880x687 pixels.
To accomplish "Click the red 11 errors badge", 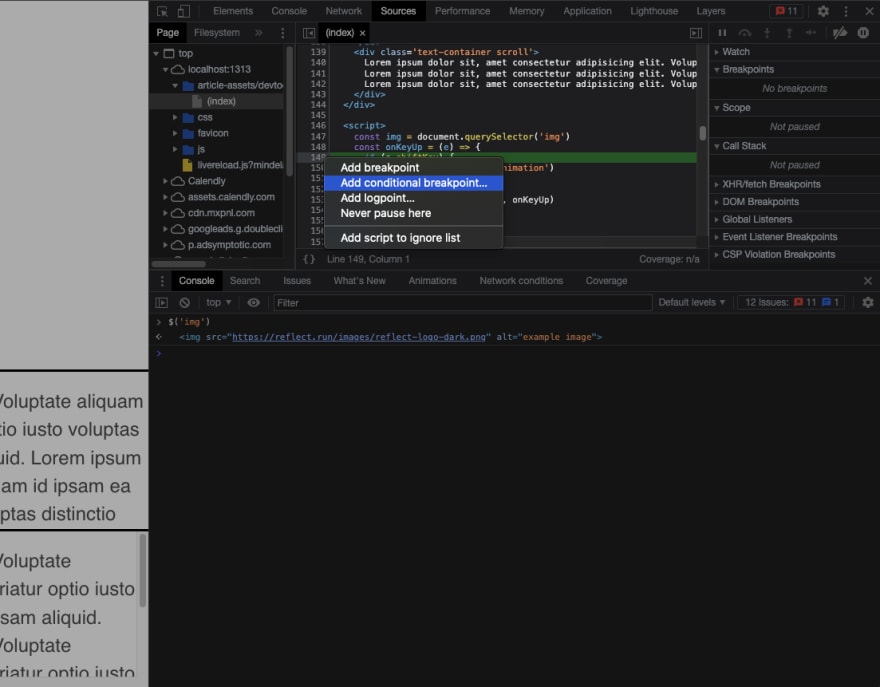I will click(x=786, y=11).
